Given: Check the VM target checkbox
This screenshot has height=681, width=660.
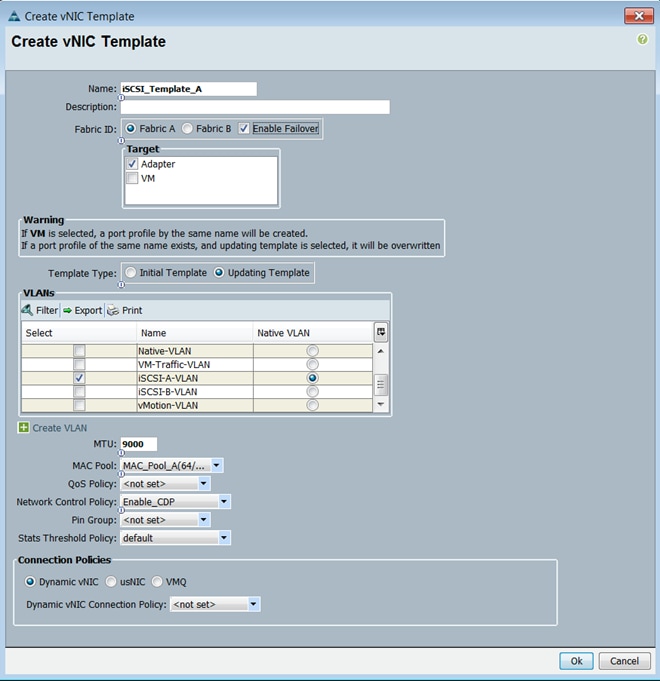Looking at the screenshot, I should click(132, 178).
